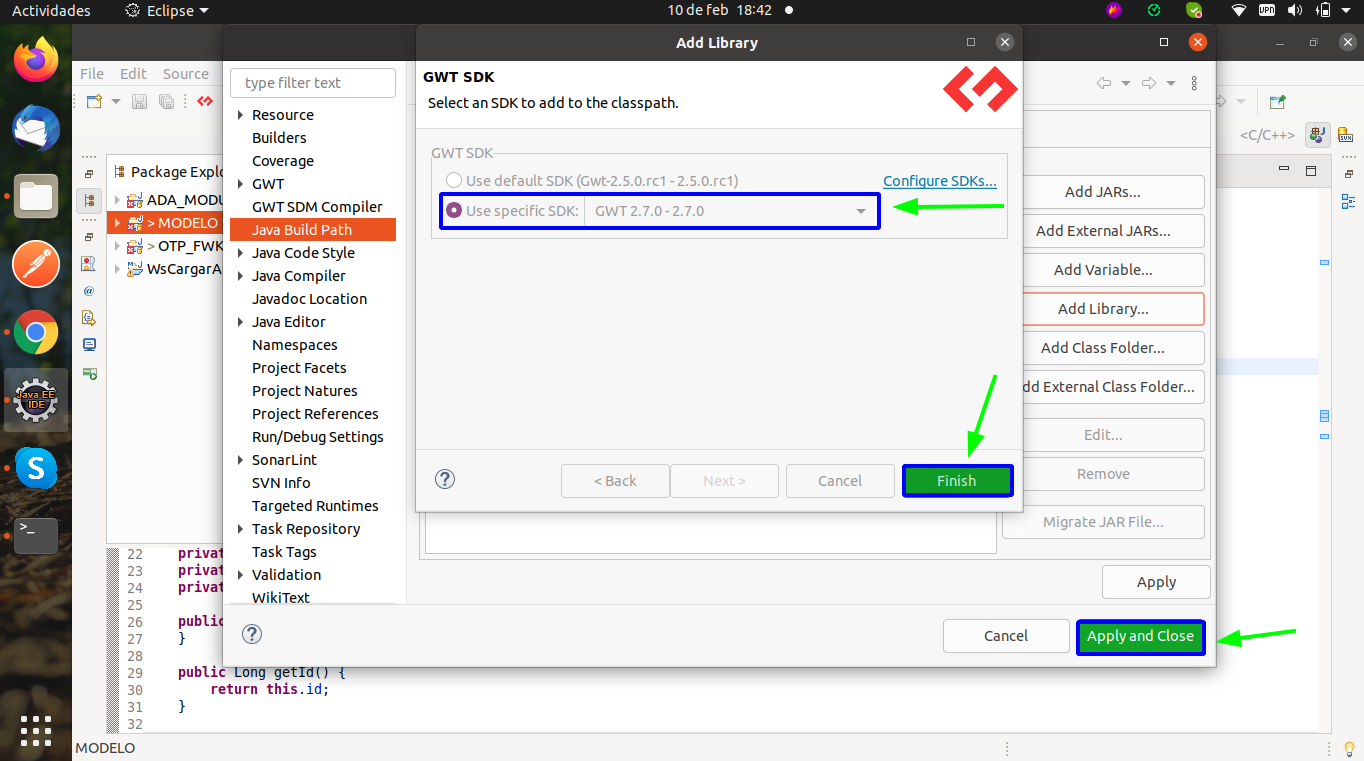Image resolution: width=1364 pixels, height=761 pixels.
Task: Expand the Java Compiler tree node
Action: [241, 276]
